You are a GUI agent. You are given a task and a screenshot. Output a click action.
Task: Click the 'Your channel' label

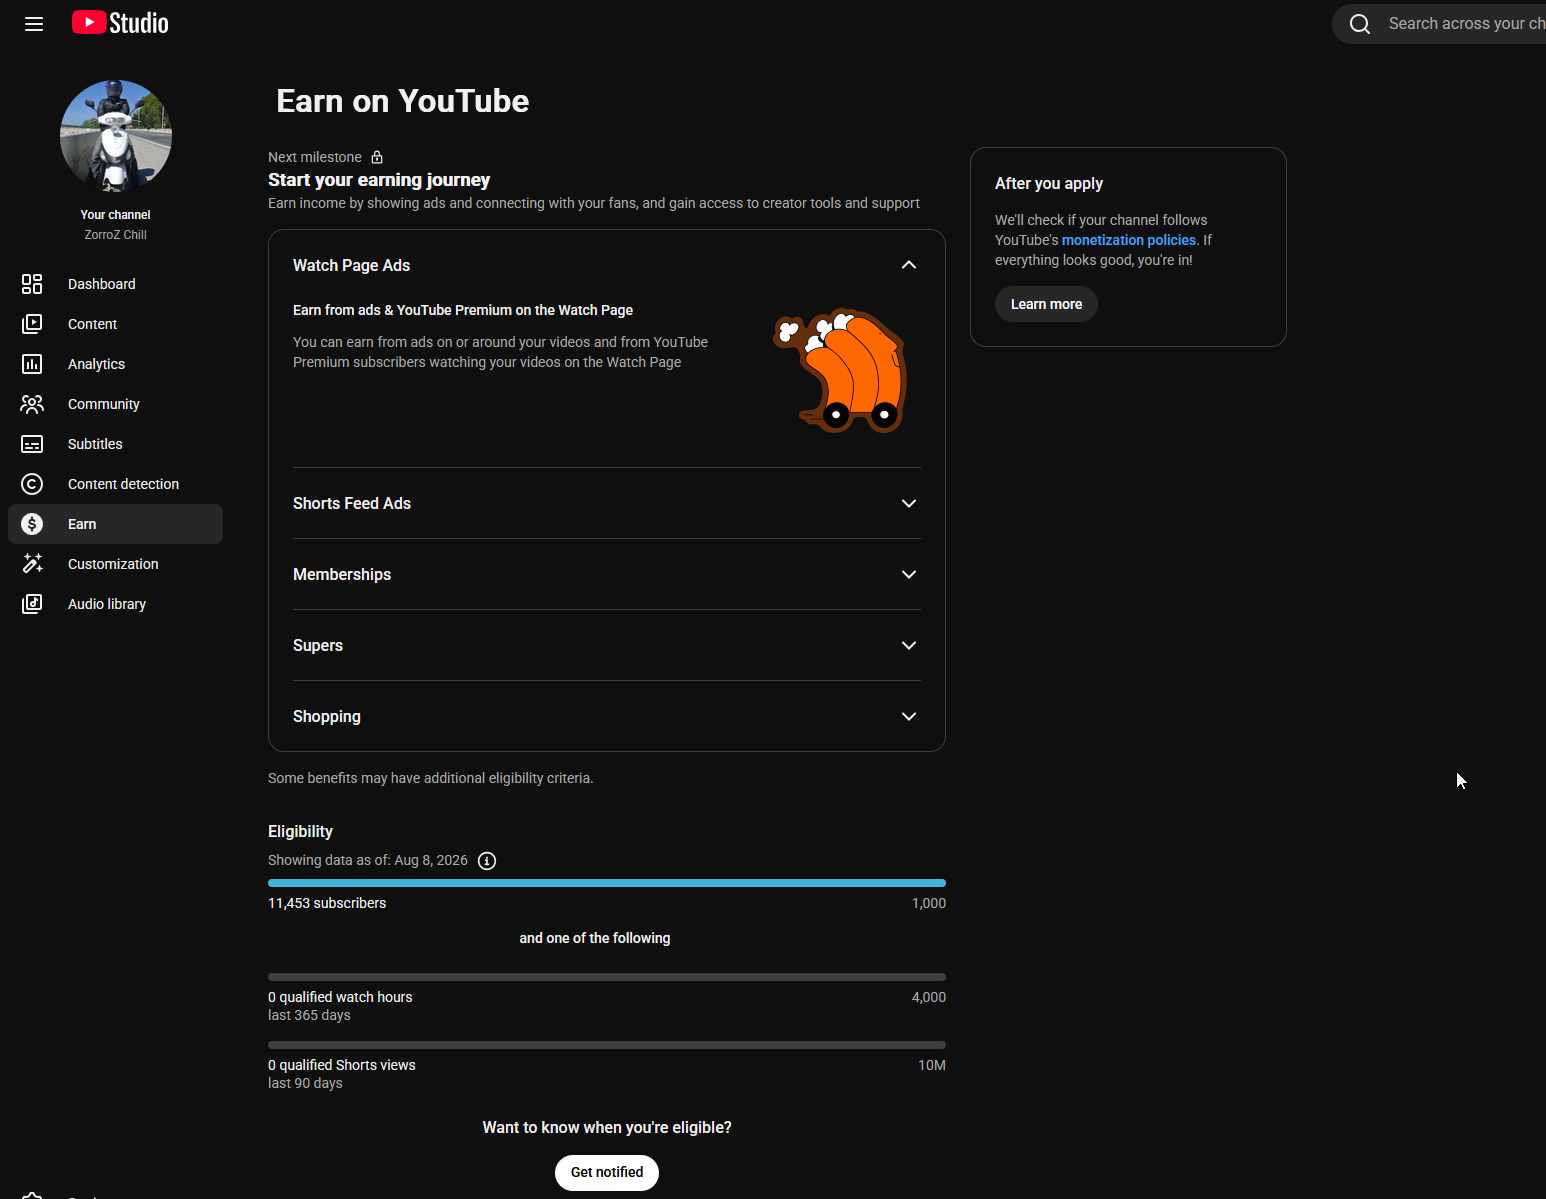click(x=116, y=215)
